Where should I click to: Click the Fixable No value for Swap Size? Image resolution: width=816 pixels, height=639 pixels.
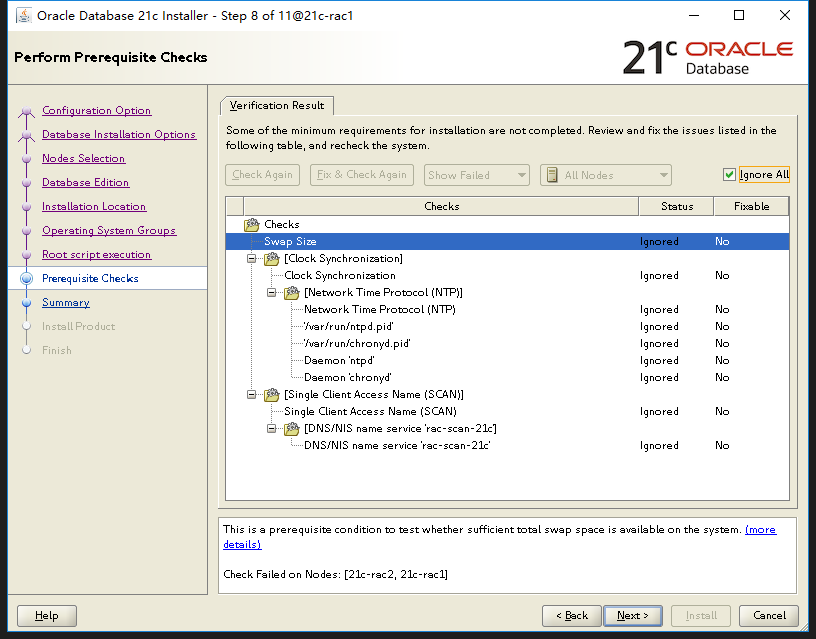coord(722,241)
